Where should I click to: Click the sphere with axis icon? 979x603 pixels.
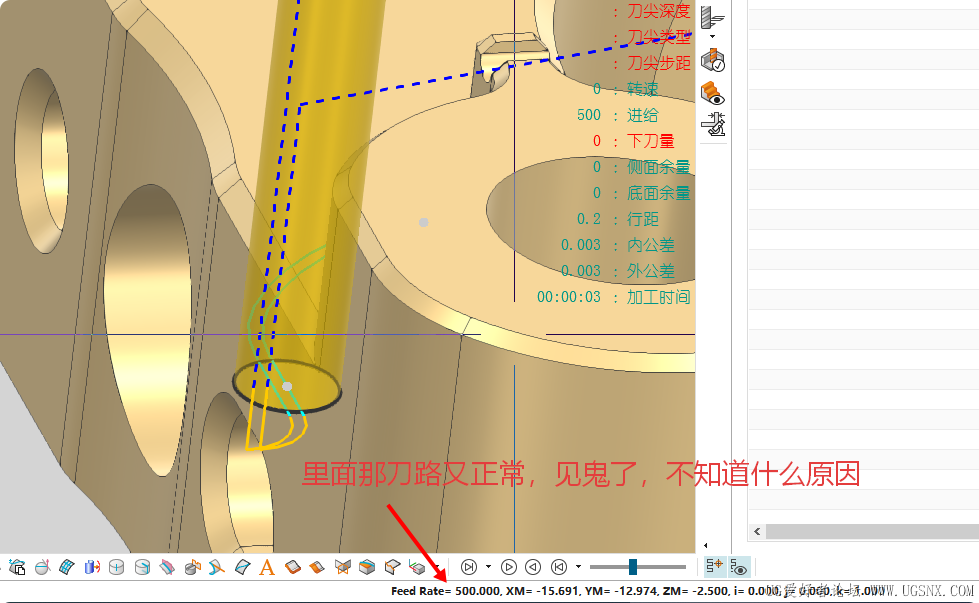[42, 567]
